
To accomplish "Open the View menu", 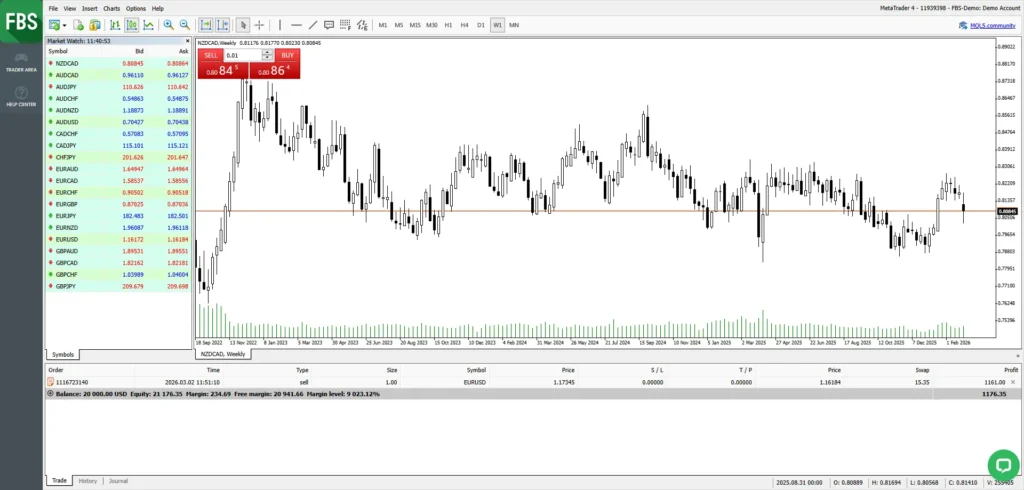I will click(x=70, y=8).
